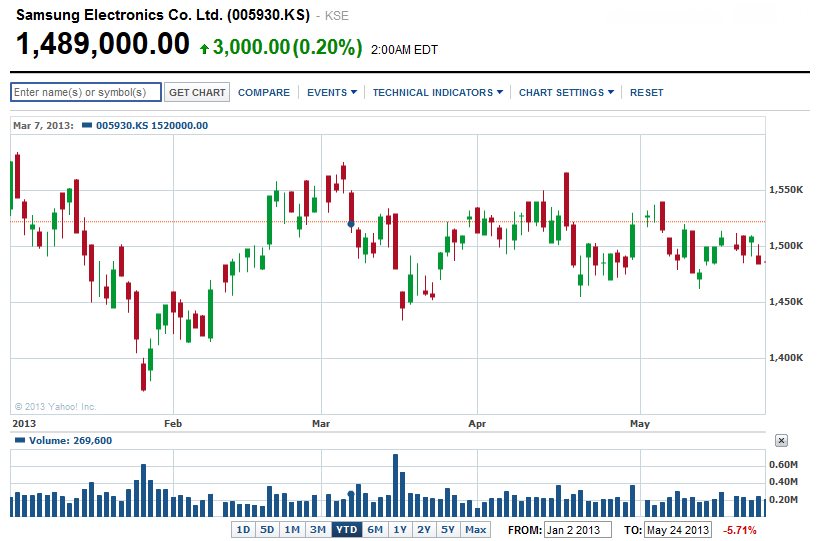818x541 pixels.
Task: Click the GET CHART button
Action: (x=197, y=92)
